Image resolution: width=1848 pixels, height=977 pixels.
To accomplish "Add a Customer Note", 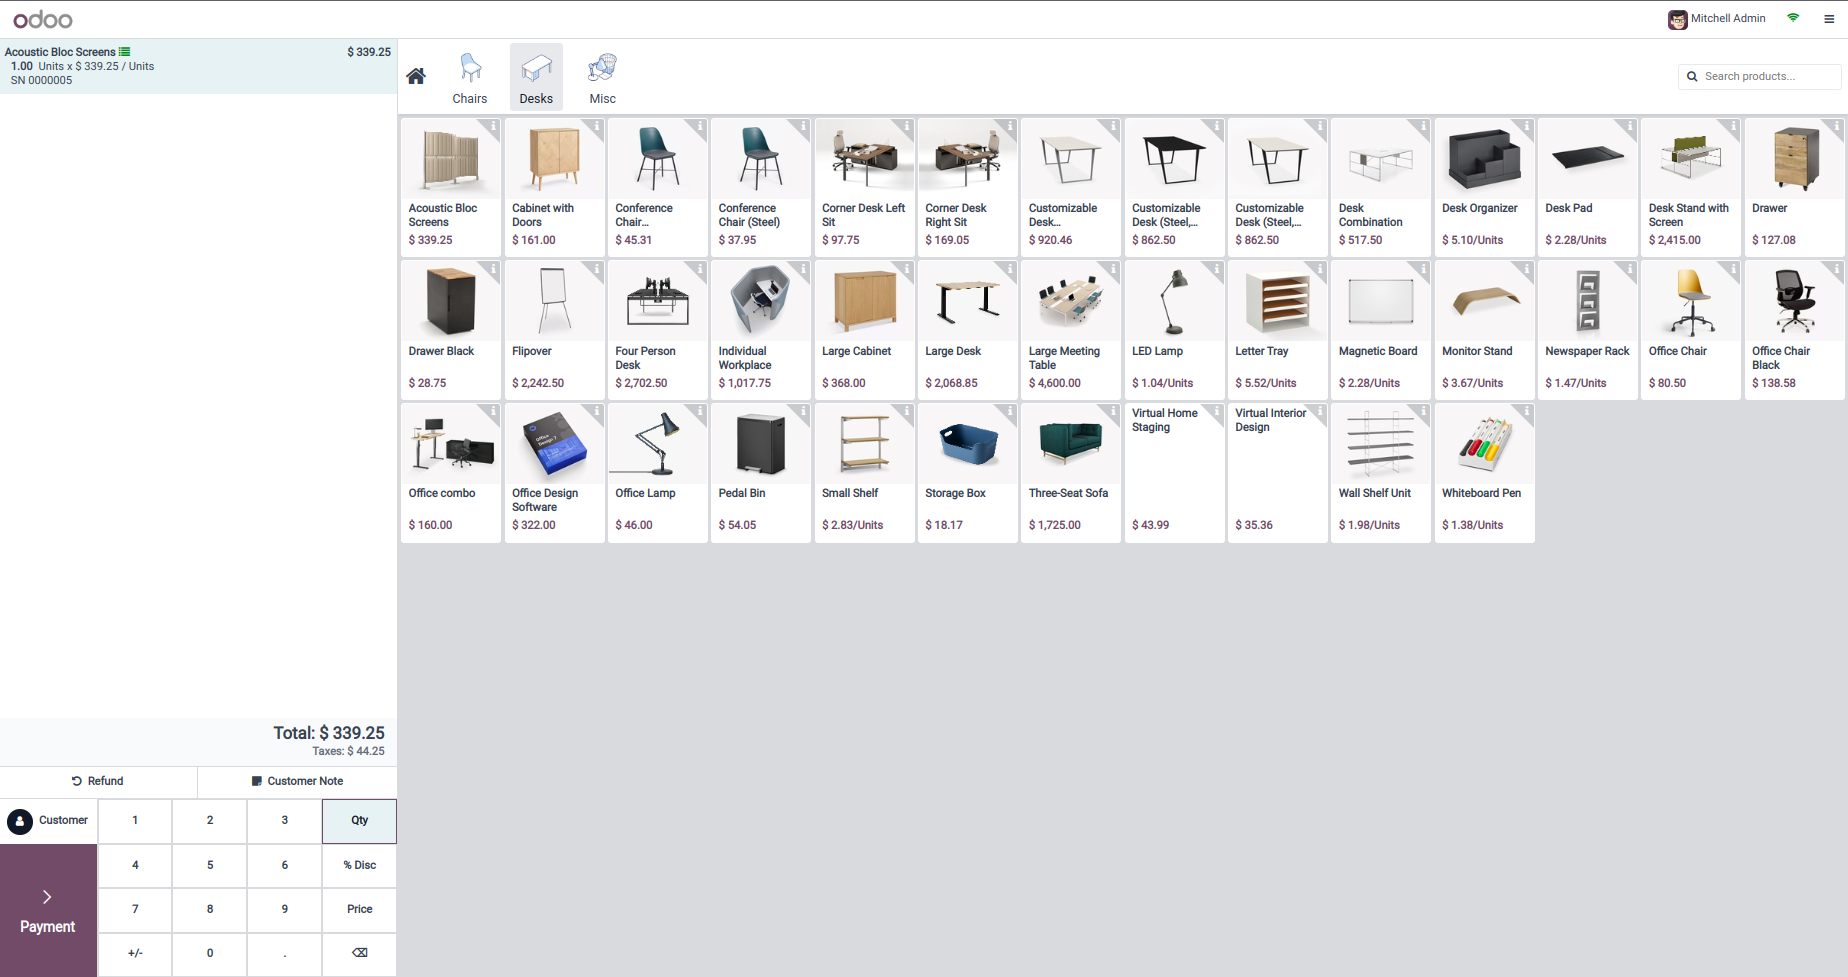I will click(297, 781).
